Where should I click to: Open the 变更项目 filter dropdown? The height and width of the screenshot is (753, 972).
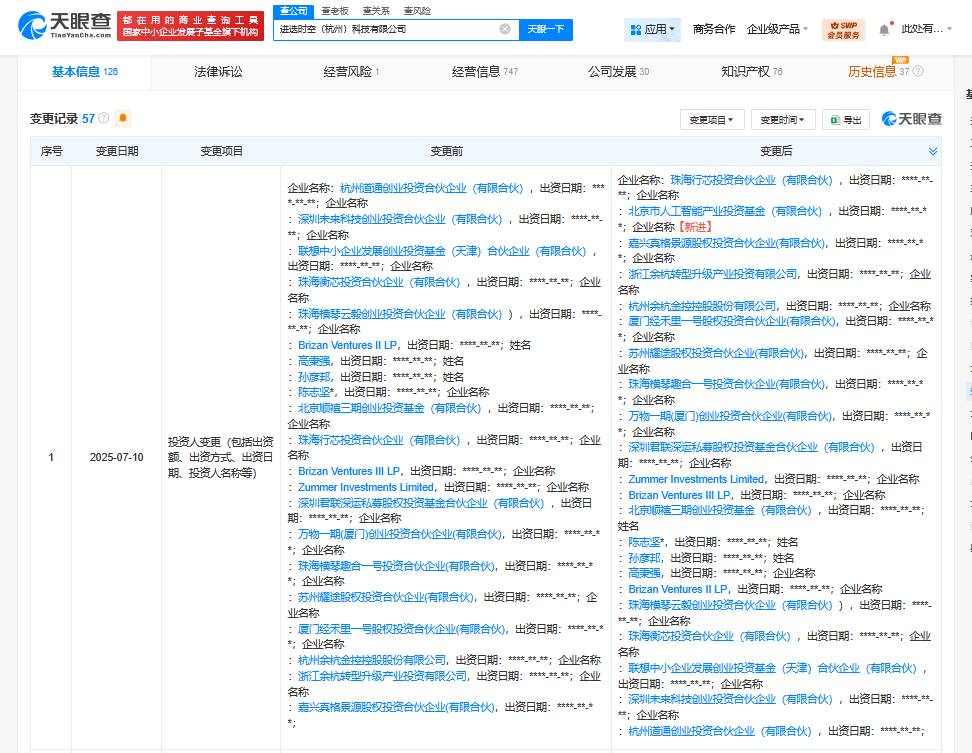coord(712,120)
